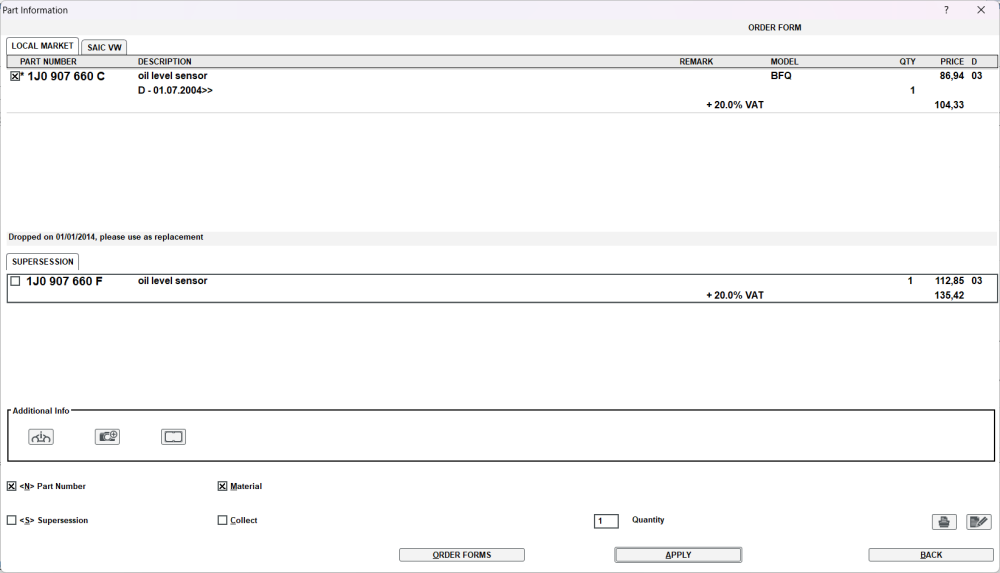This screenshot has height=573, width=1000.
Task: Click the VAT-inclusive price 104,33
Action: [949, 105]
